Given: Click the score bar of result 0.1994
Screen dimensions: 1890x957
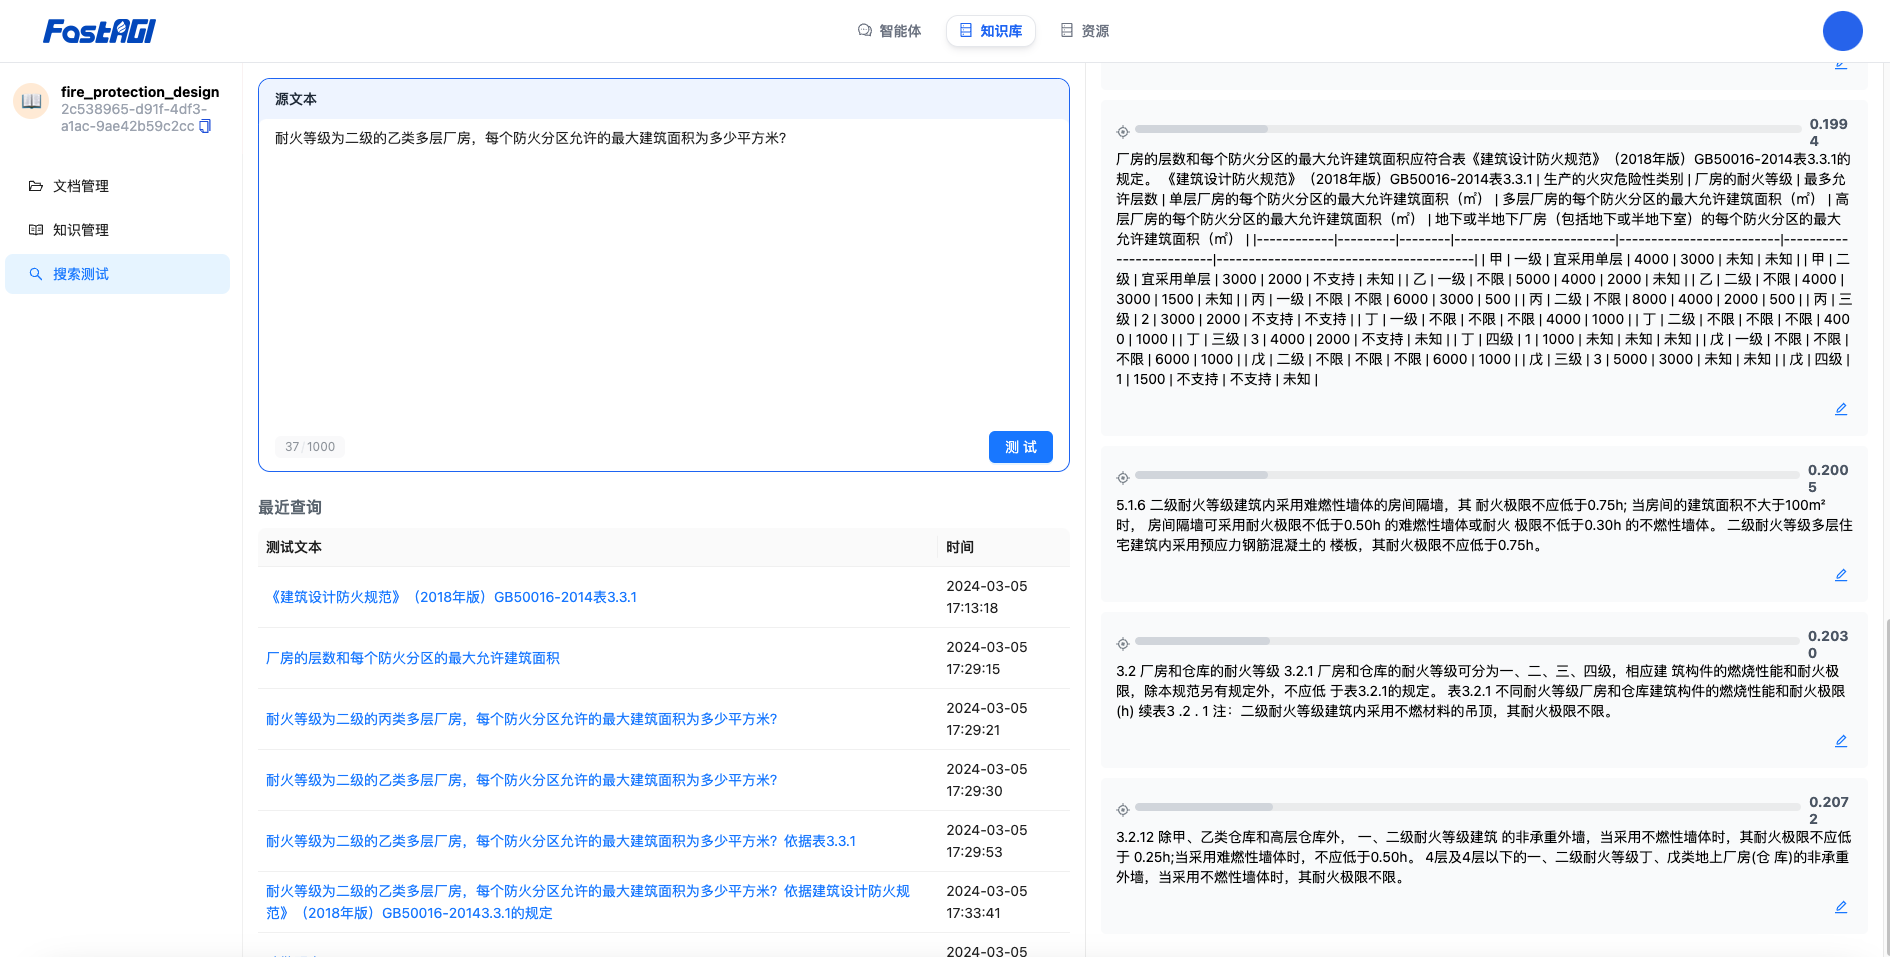Looking at the screenshot, I should tap(1468, 129).
